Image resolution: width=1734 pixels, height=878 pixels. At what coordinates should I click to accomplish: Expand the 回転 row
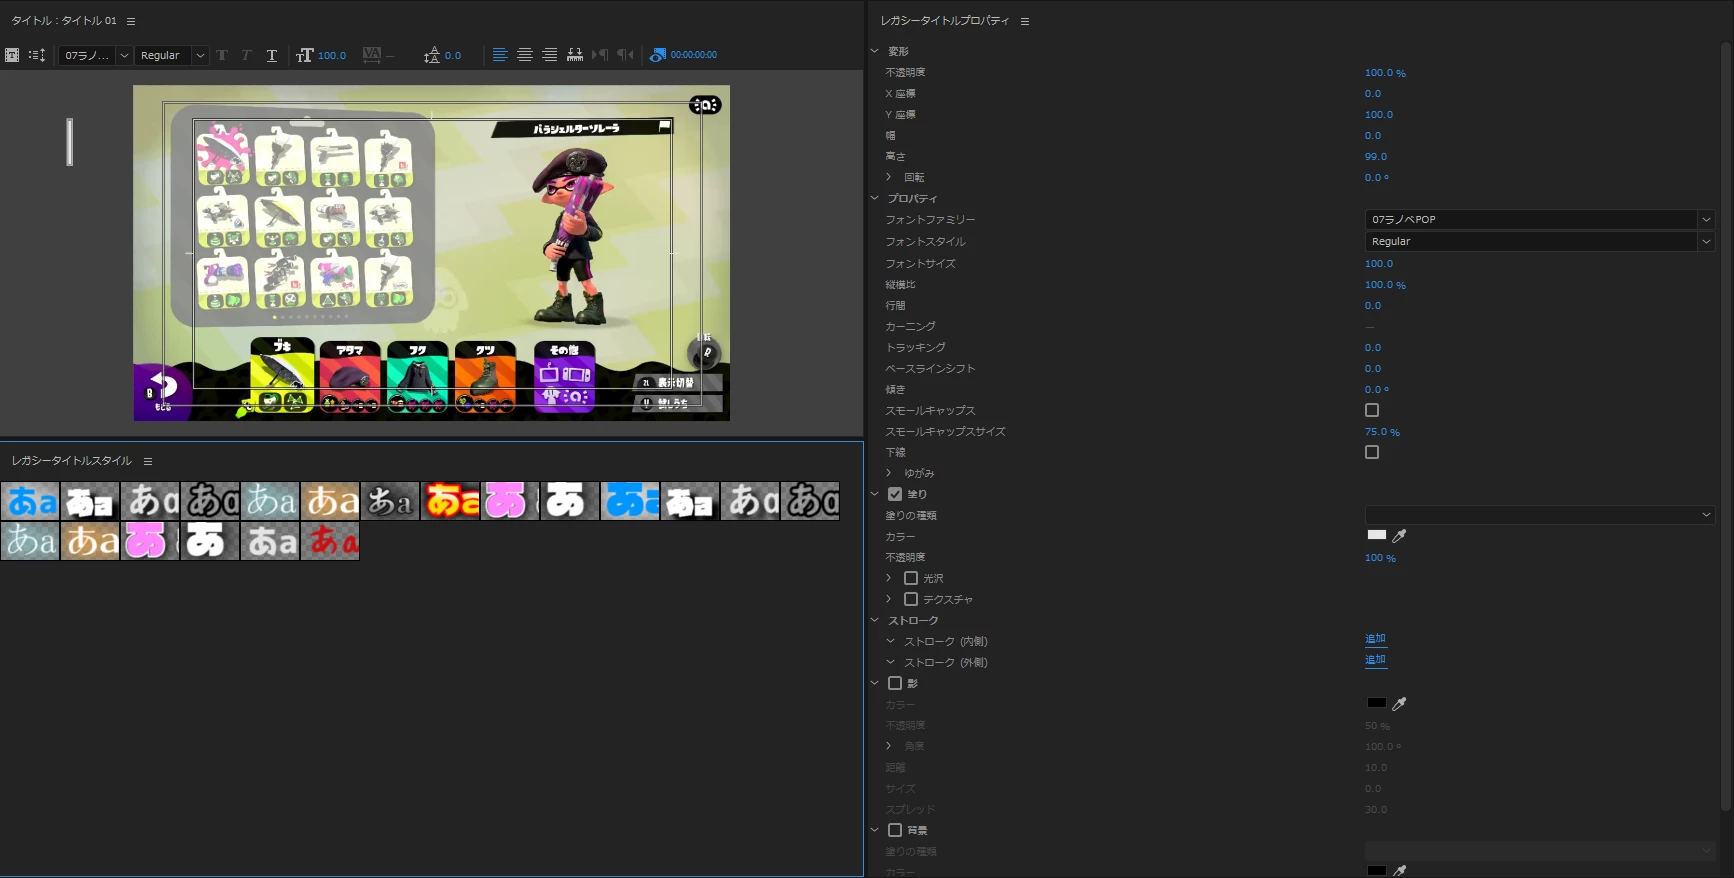click(x=888, y=177)
